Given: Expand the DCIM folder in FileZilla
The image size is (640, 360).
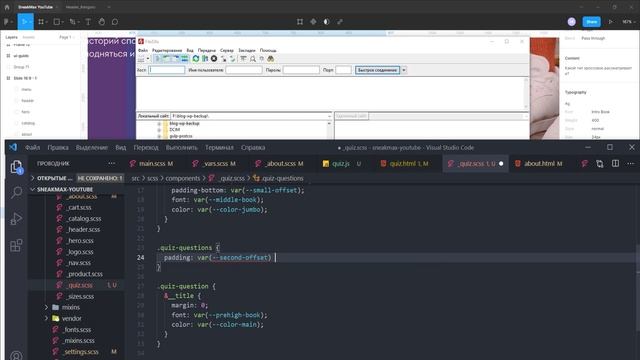Looking at the screenshot, I should pos(159,130).
